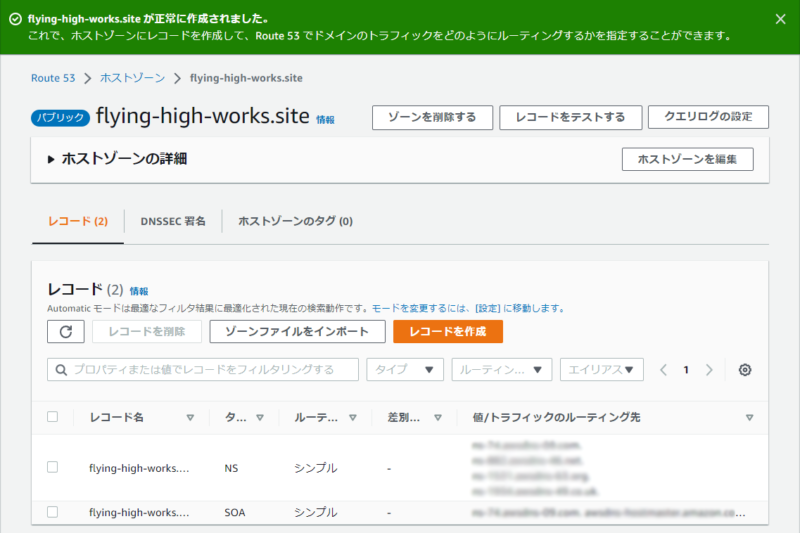
Task: Switch to DNSSEC 署名 tab
Action: [173, 221]
